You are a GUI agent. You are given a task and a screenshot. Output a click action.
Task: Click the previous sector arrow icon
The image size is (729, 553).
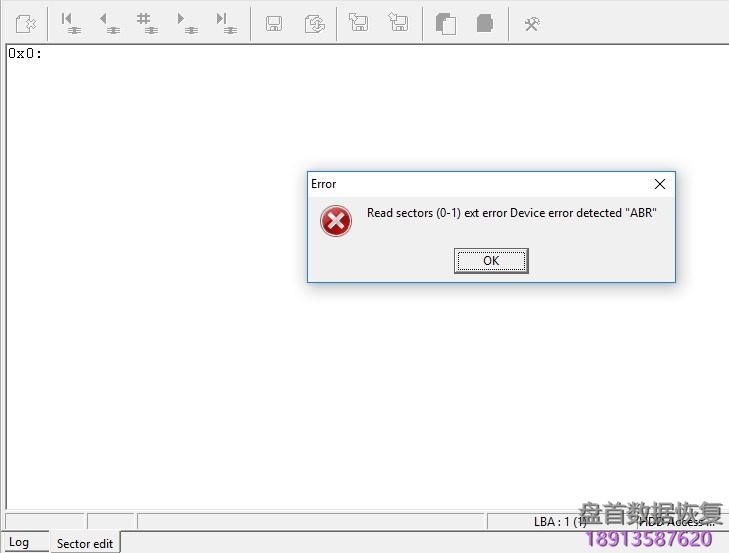109,24
